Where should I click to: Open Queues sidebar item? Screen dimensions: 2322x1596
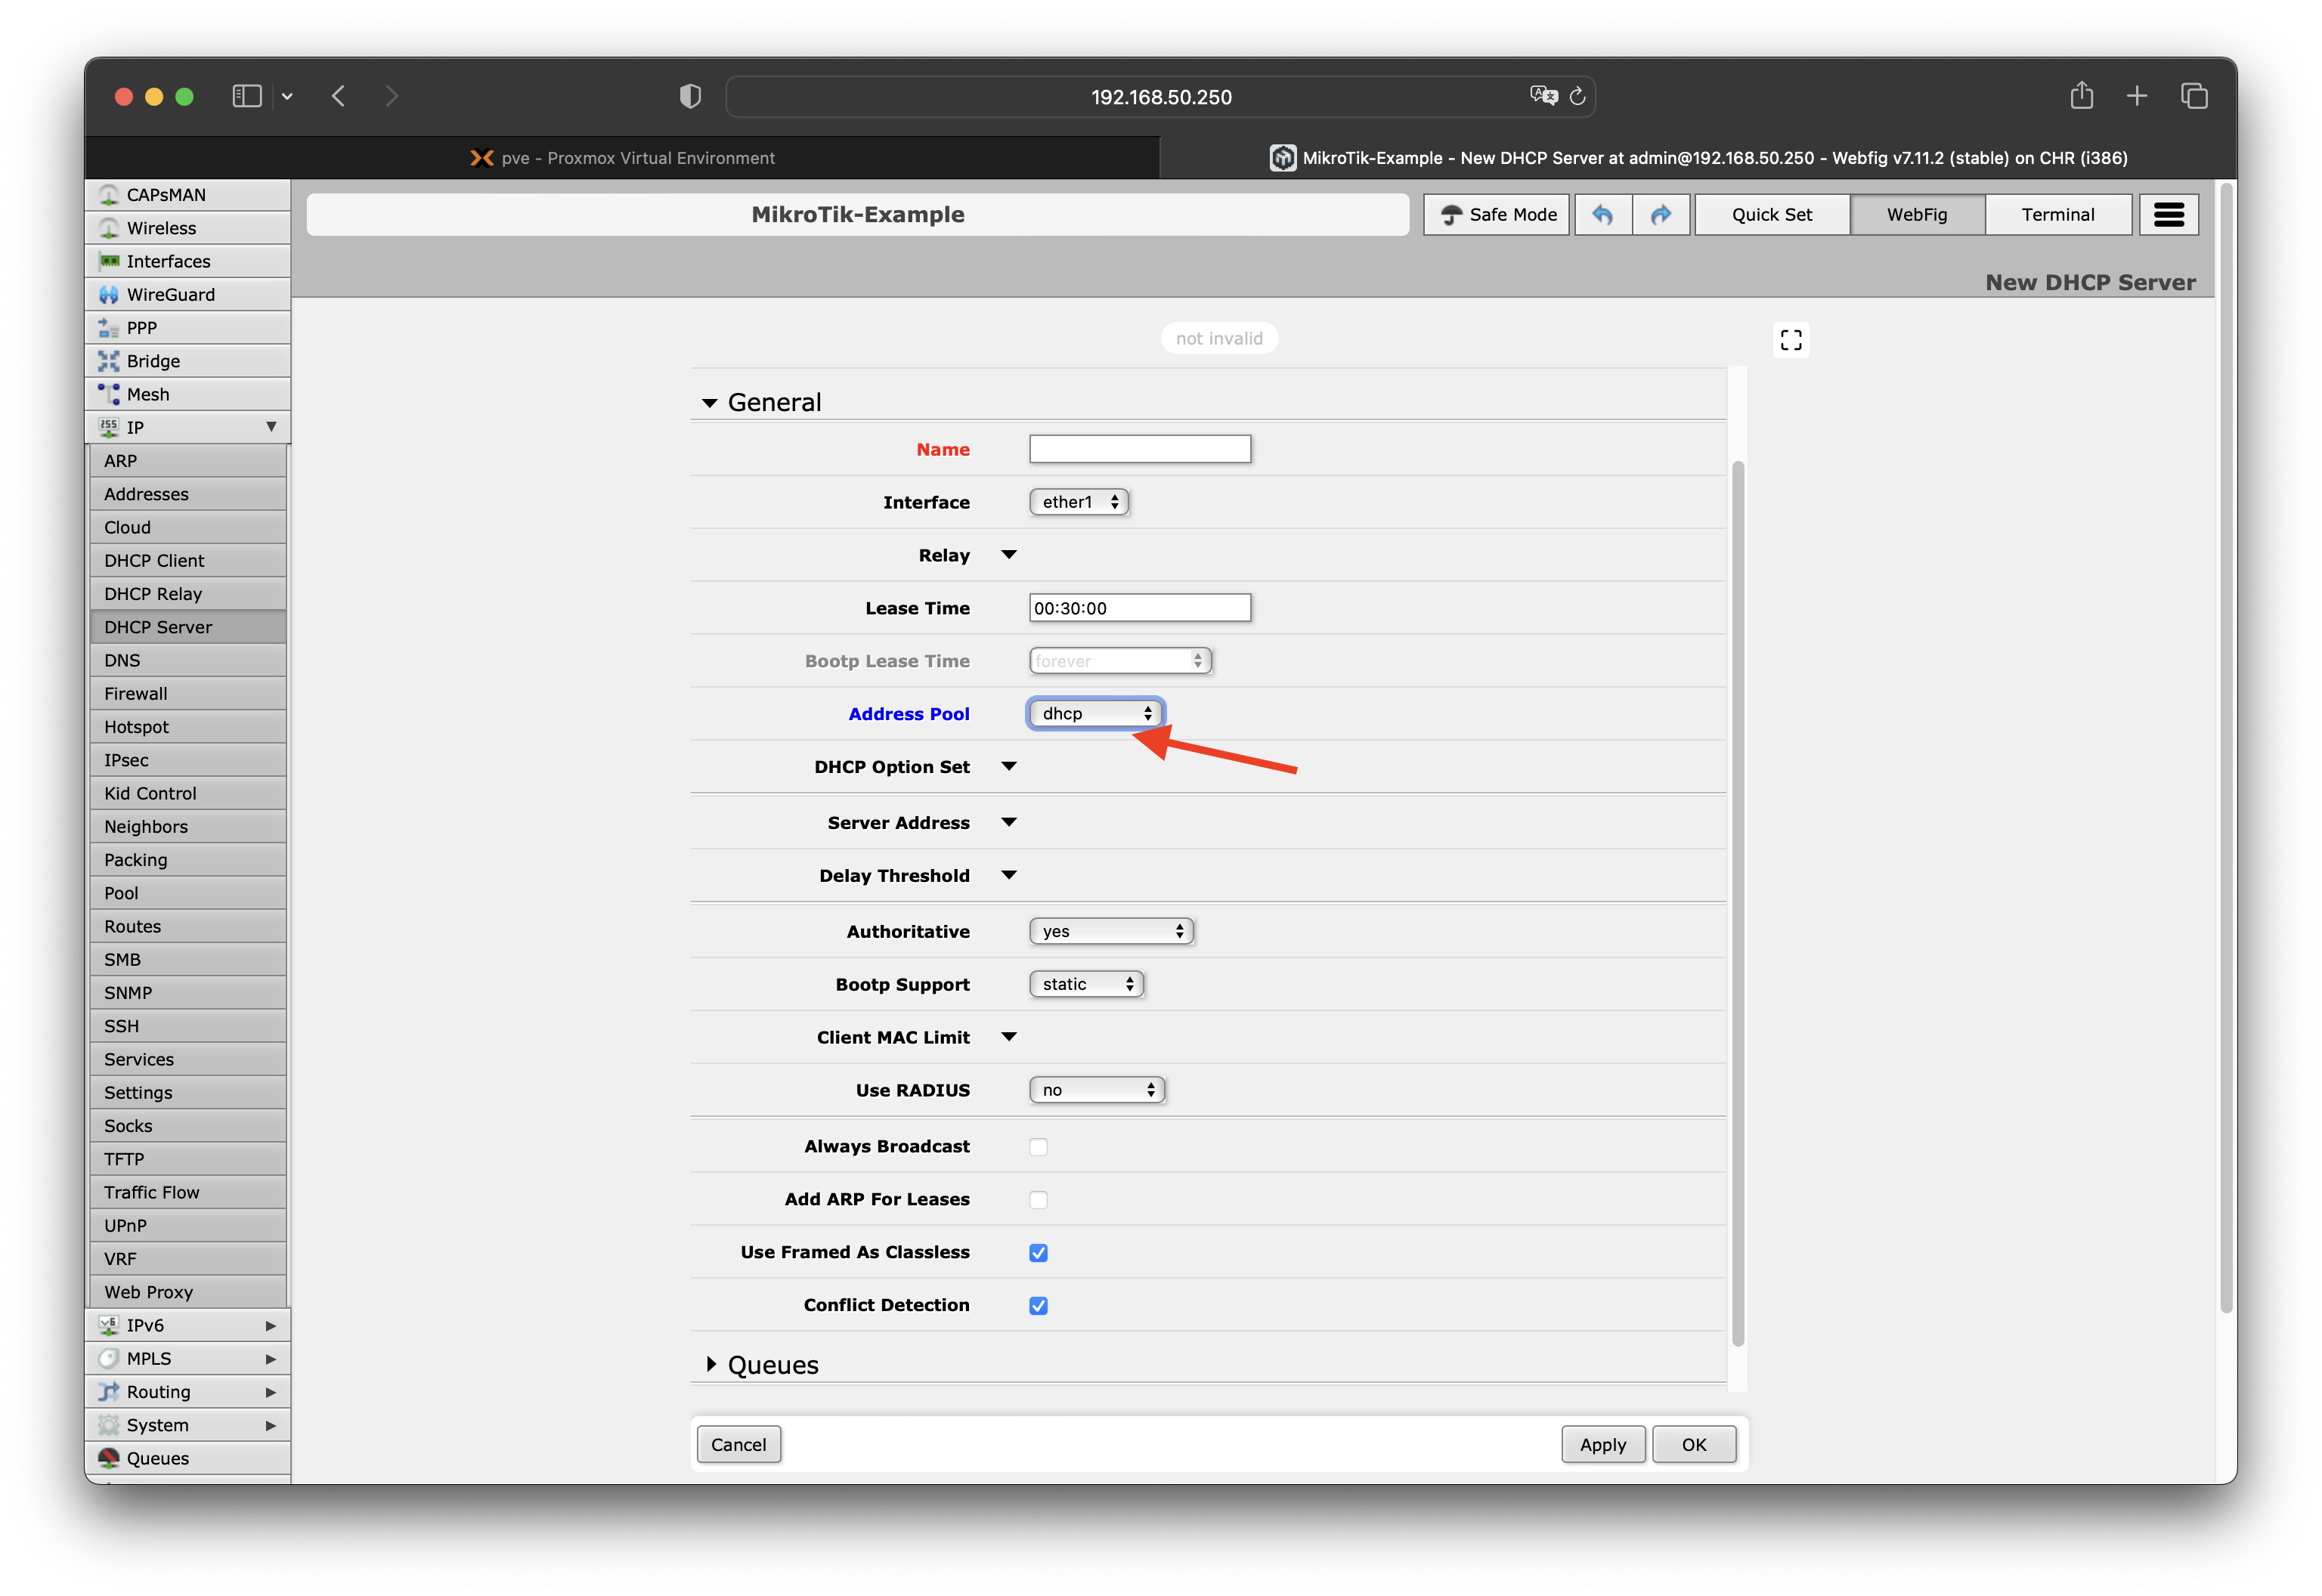click(157, 1458)
